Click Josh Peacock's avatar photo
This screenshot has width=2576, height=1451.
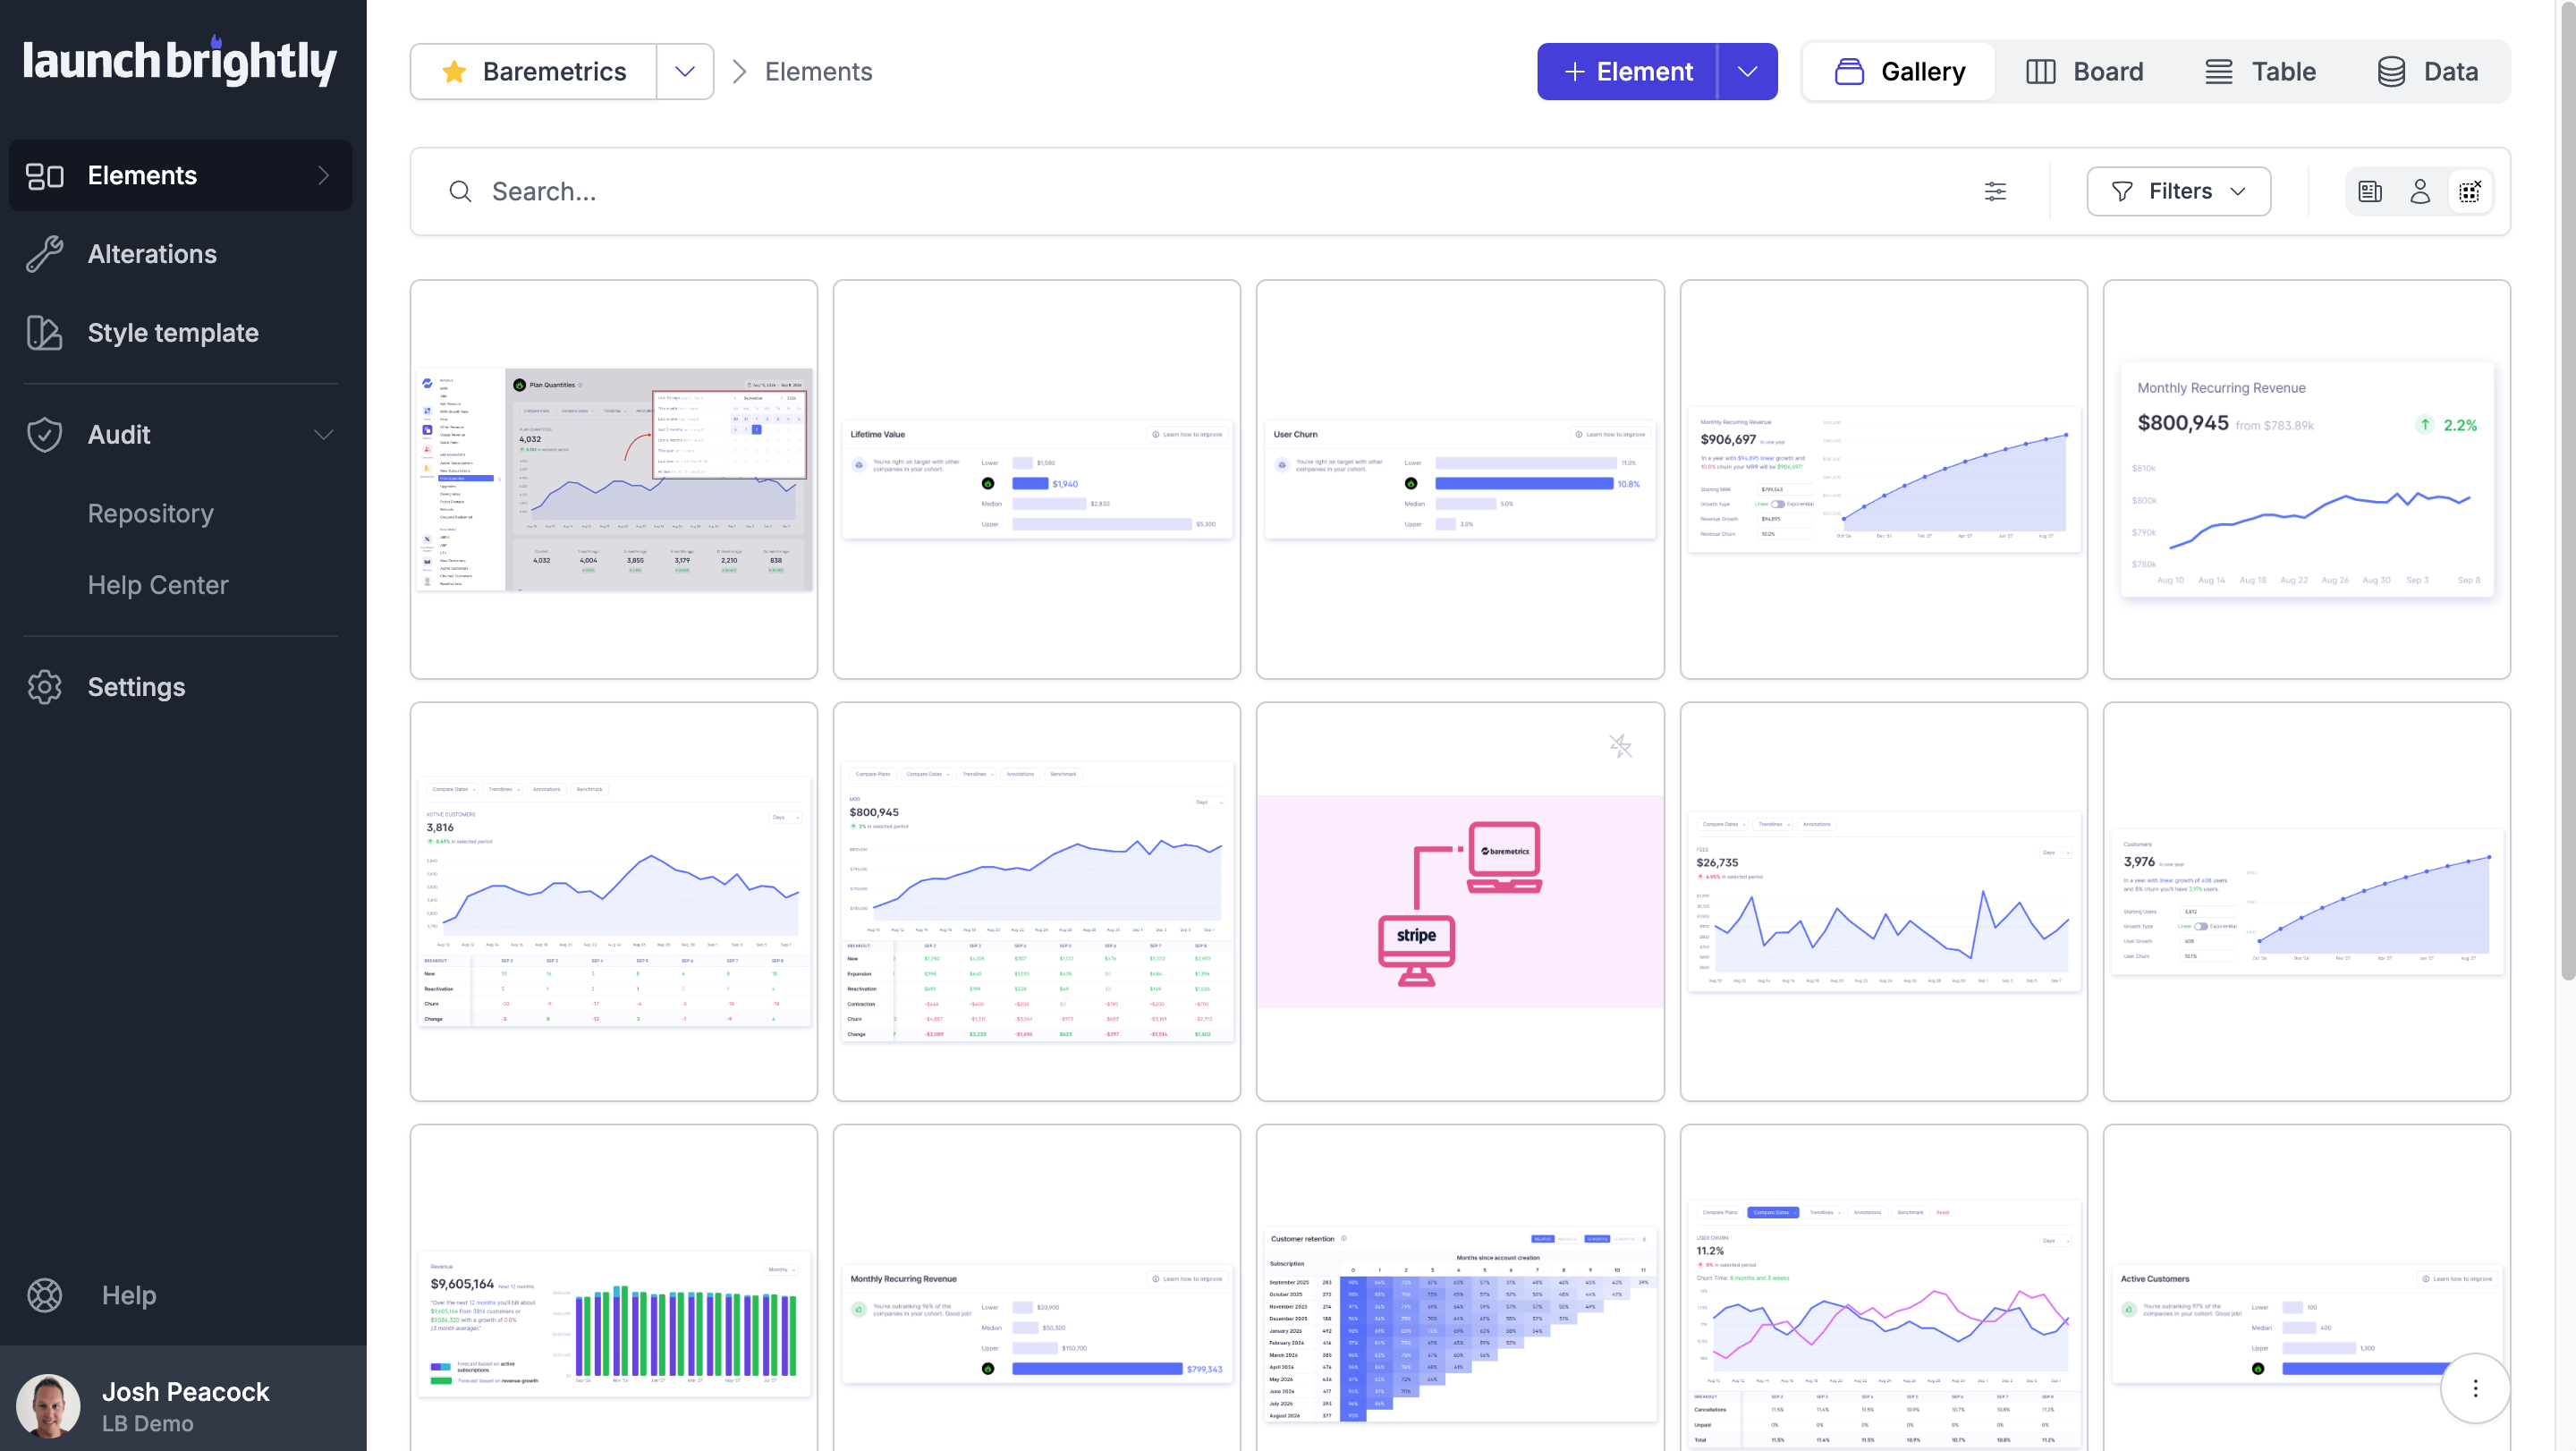click(x=48, y=1405)
